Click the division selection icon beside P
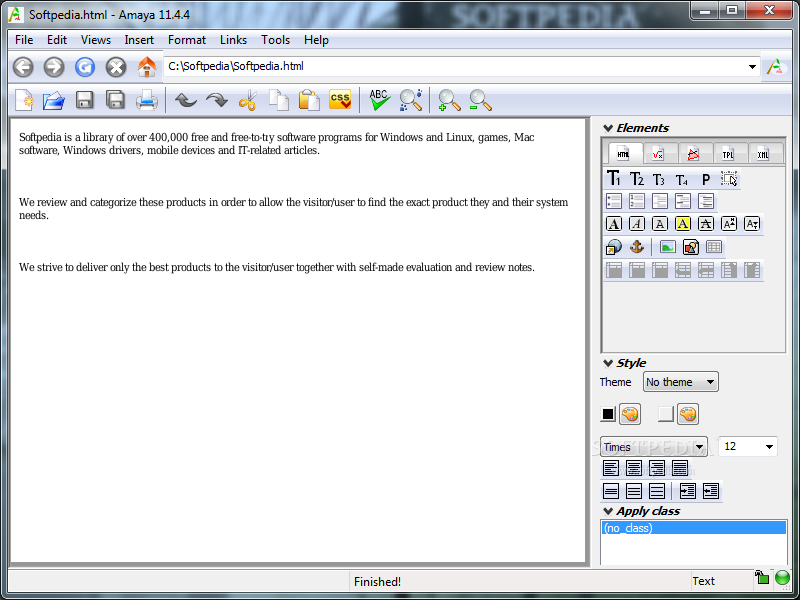This screenshot has width=800, height=600. click(x=729, y=179)
